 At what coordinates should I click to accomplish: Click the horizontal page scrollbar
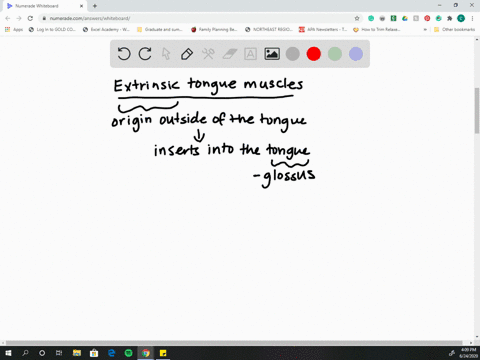[x=234, y=343]
